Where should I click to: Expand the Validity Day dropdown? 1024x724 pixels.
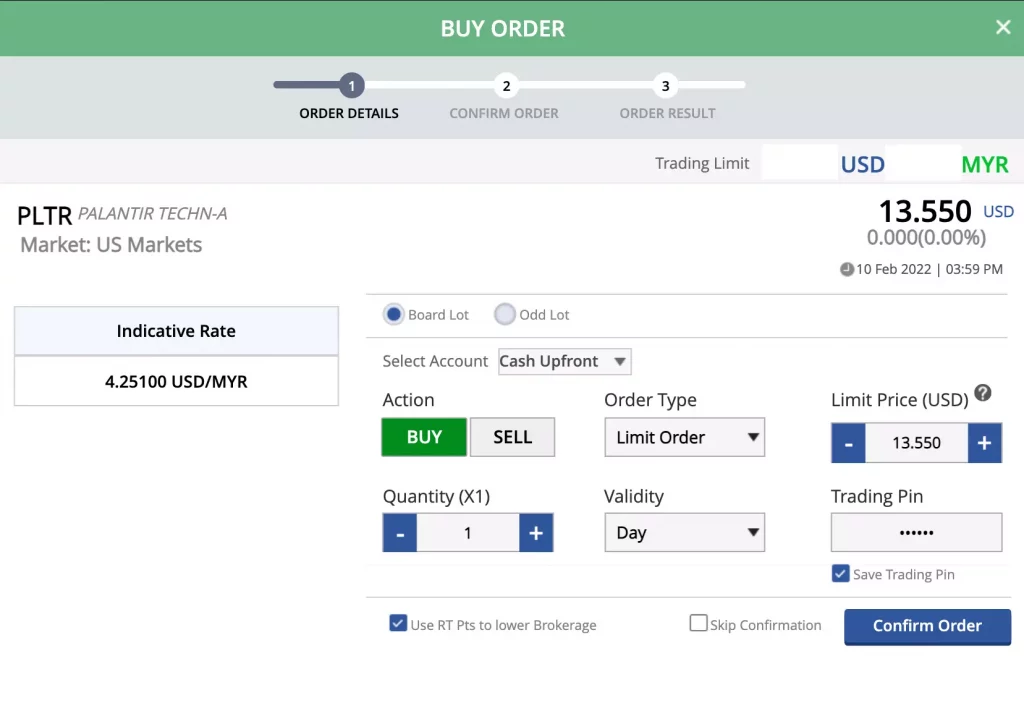[684, 533]
